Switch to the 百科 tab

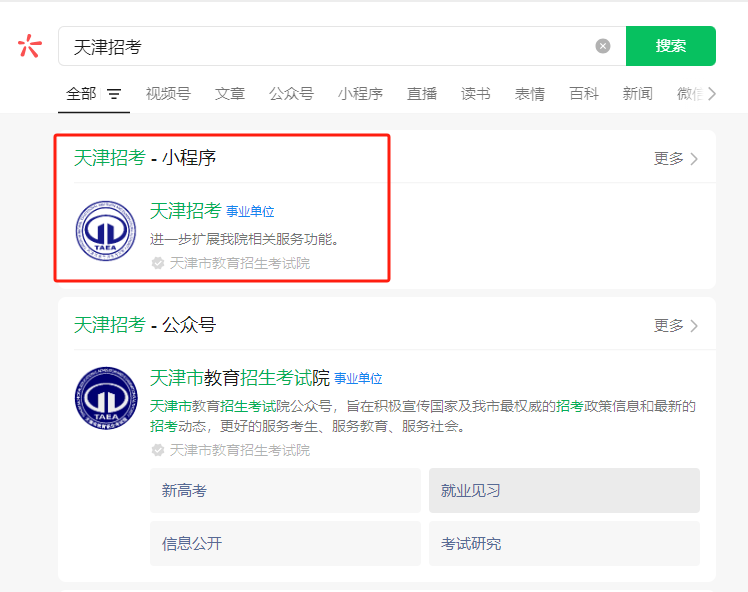[584, 93]
